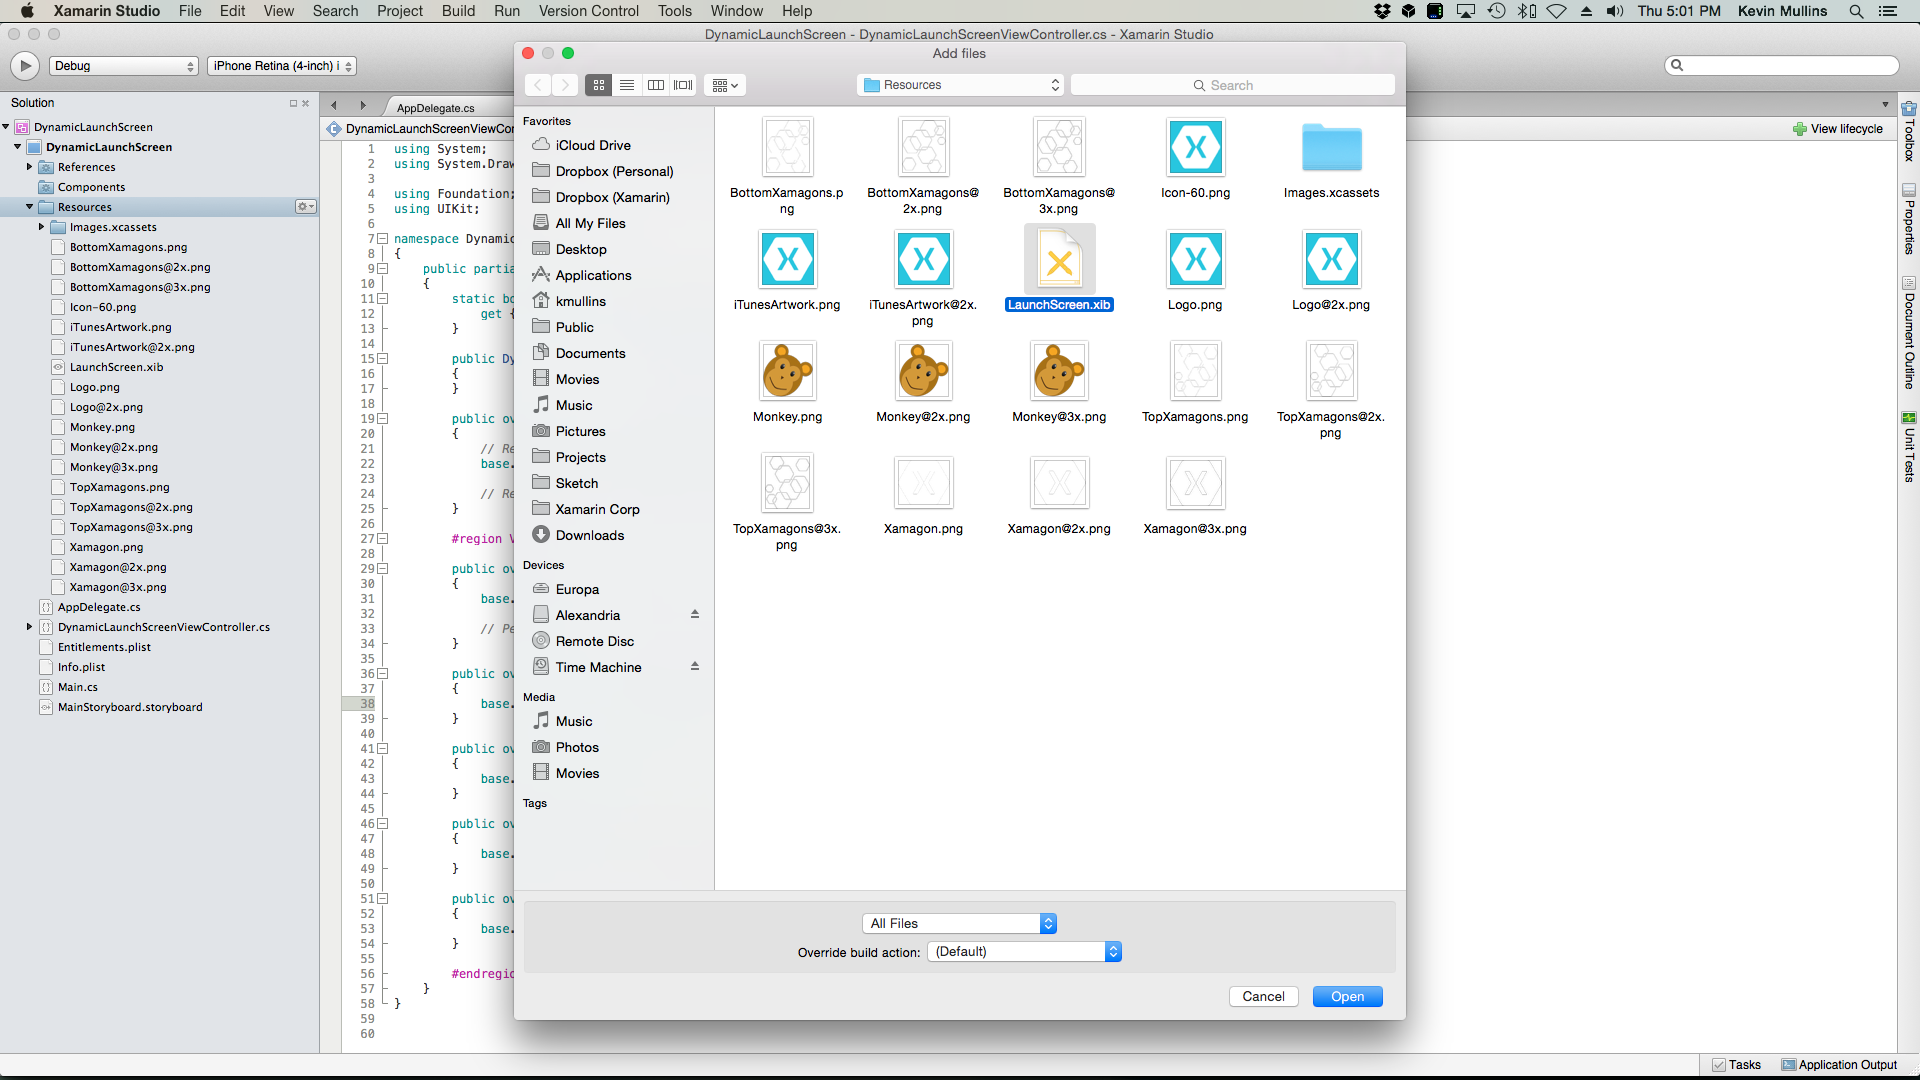Open Override build action dropdown
Image resolution: width=1920 pixels, height=1080 pixels.
(x=1024, y=952)
